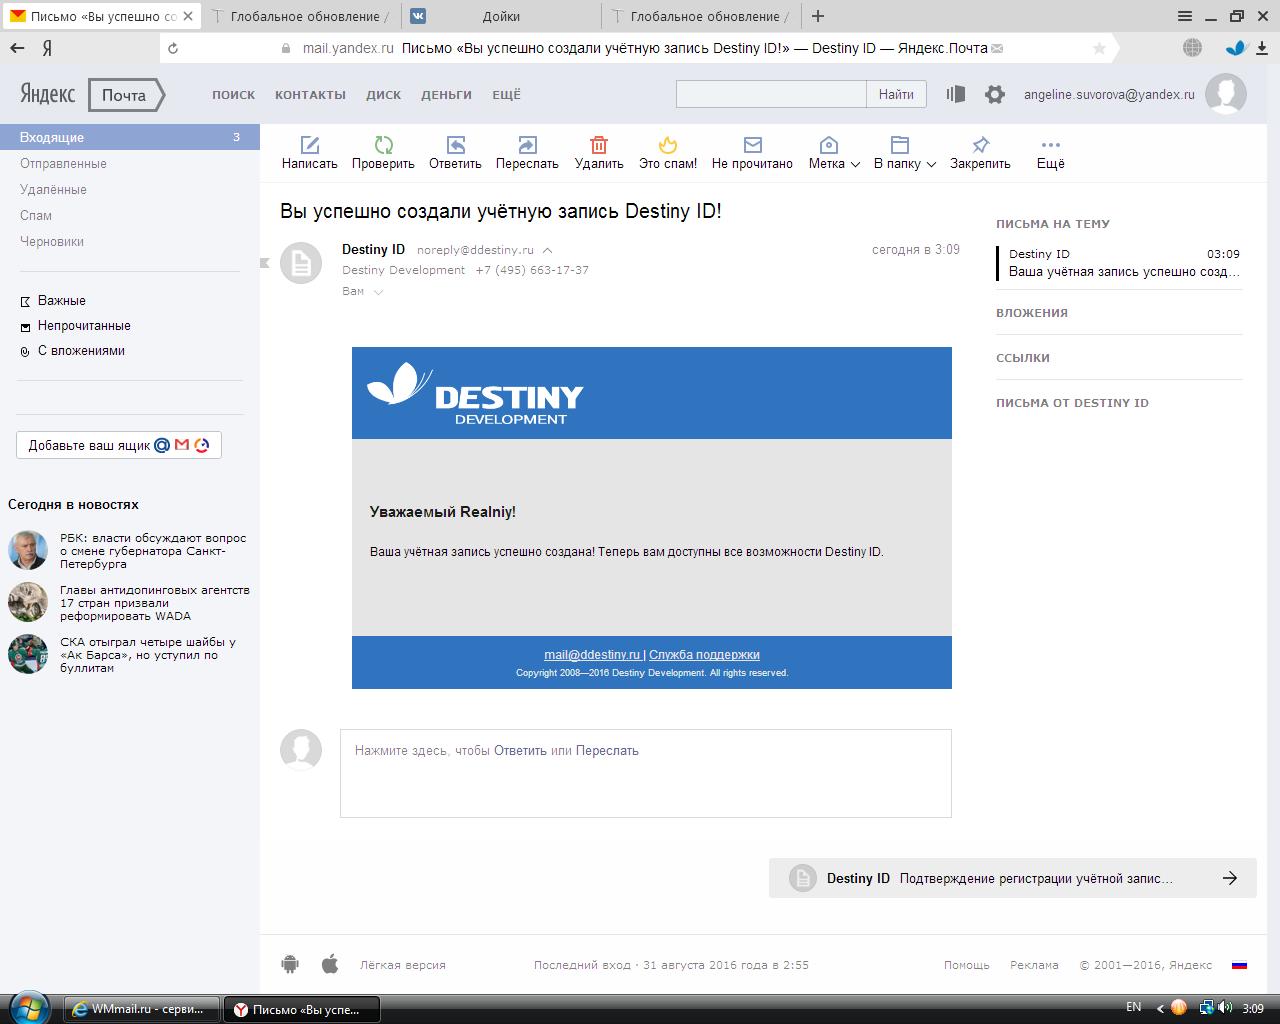Open the КОНТАКТЫ top menu item
The width and height of the screenshot is (1280, 1024).
[x=310, y=95]
